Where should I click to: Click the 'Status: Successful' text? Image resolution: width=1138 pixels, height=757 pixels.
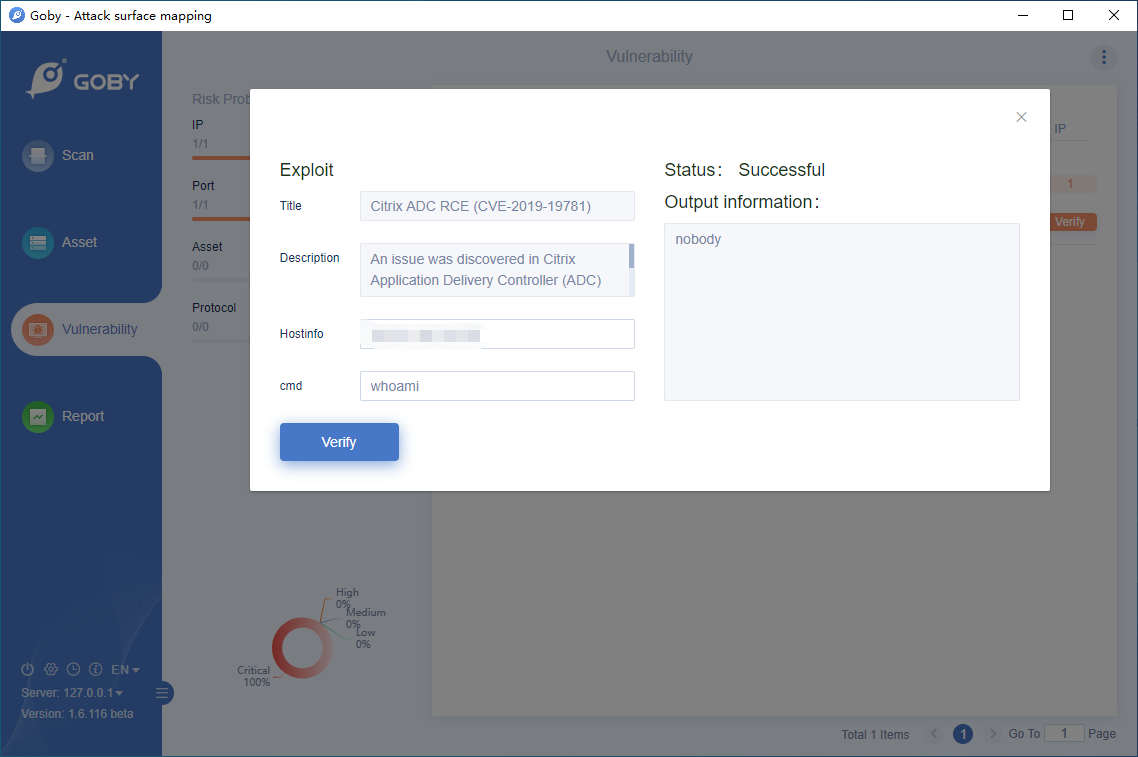(745, 170)
